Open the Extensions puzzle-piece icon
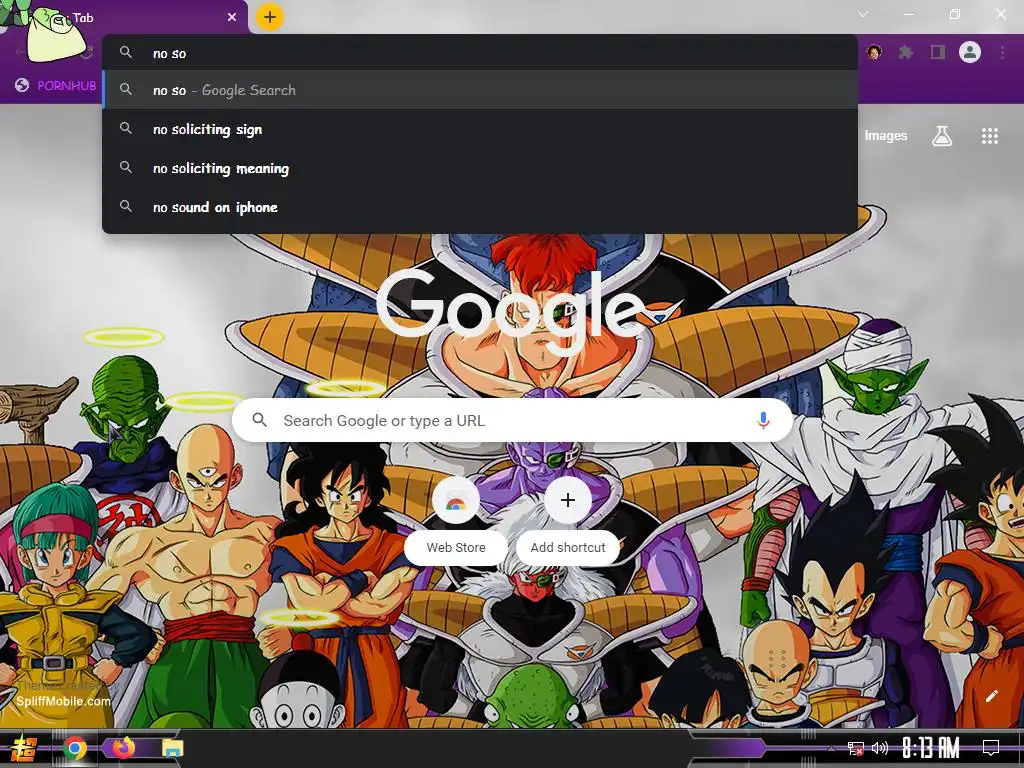Image resolution: width=1024 pixels, height=768 pixels. coord(905,52)
